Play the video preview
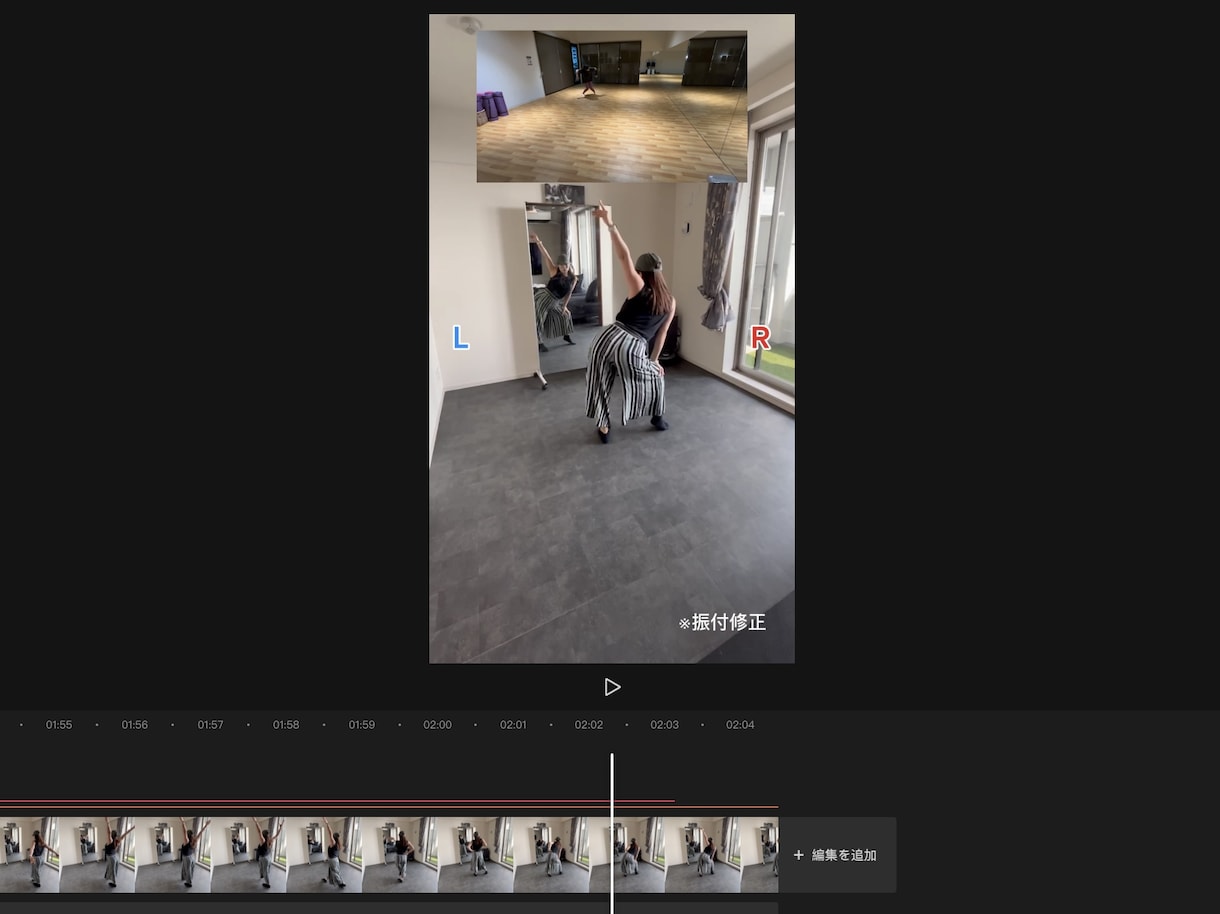 coord(612,687)
